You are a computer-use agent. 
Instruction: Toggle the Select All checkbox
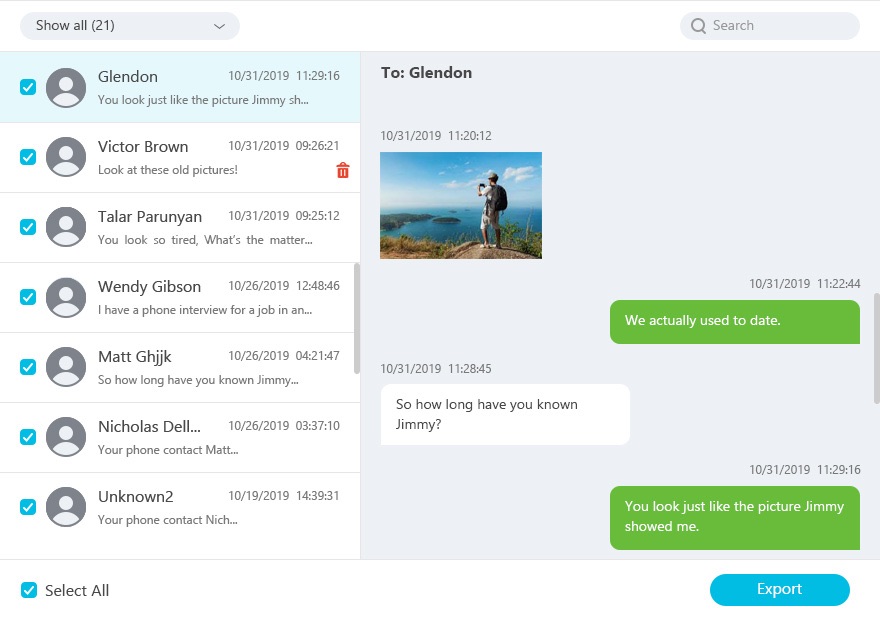29,590
